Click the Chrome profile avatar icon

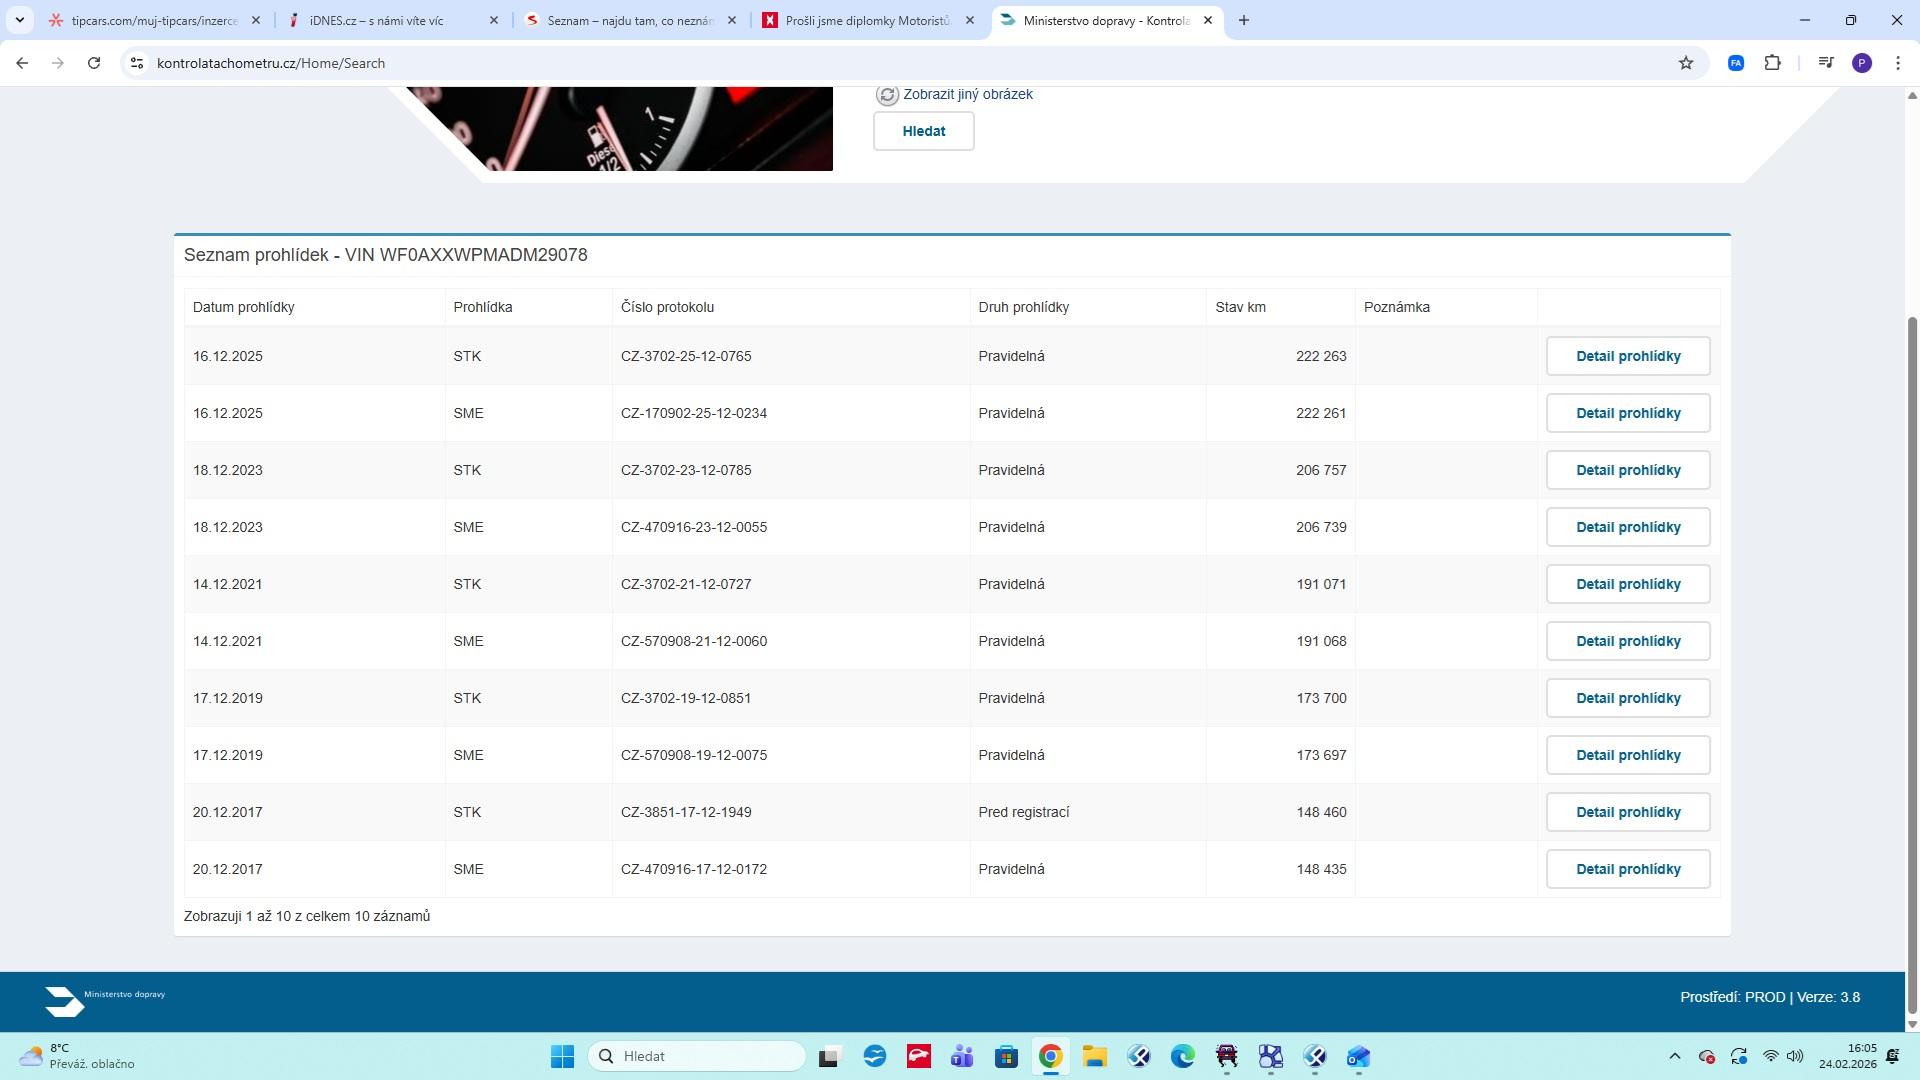[1861, 63]
